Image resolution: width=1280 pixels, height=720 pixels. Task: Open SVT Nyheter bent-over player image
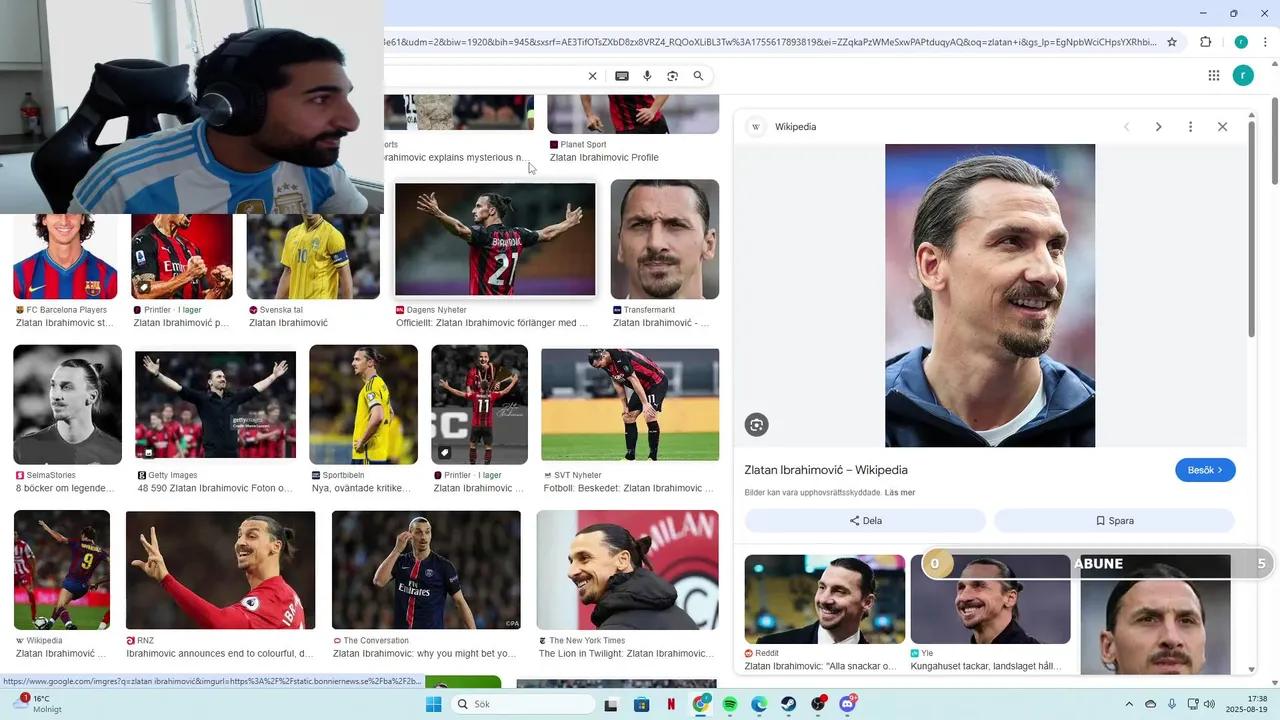[x=630, y=404]
